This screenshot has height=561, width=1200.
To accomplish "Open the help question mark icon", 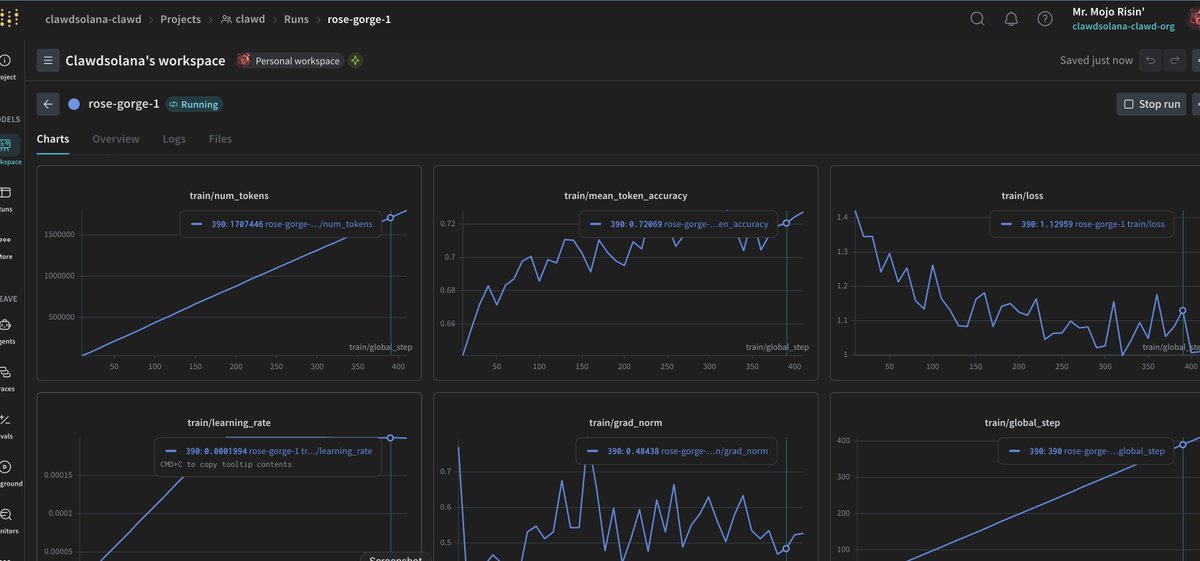I will (x=1045, y=19).
